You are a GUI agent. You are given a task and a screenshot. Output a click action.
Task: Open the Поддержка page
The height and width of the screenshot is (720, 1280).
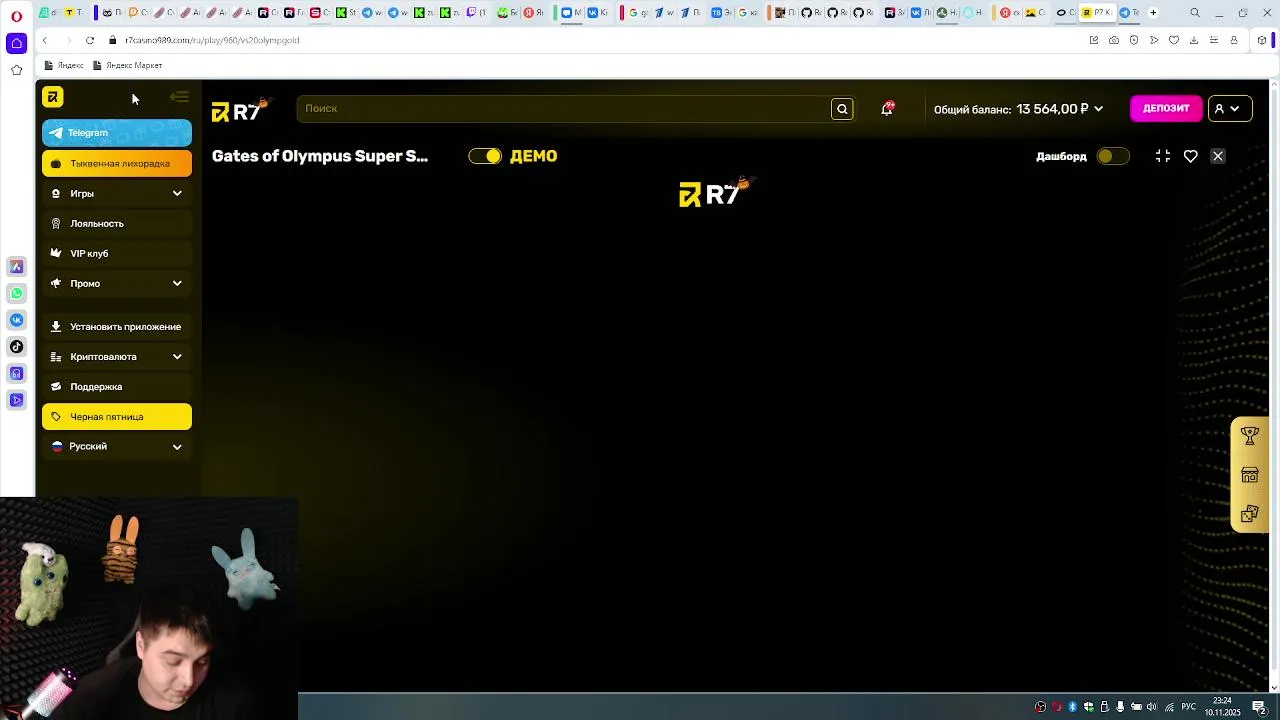pos(117,386)
